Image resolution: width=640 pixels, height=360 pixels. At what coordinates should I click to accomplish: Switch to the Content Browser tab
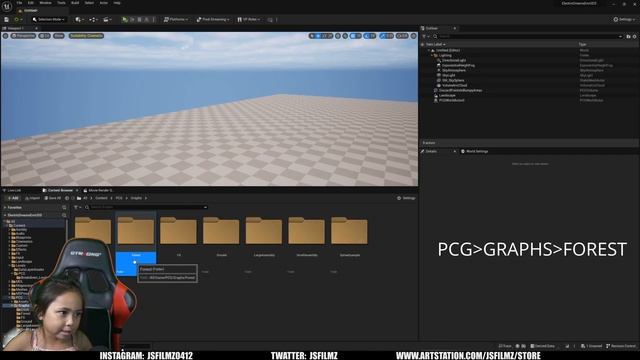click(x=60, y=190)
